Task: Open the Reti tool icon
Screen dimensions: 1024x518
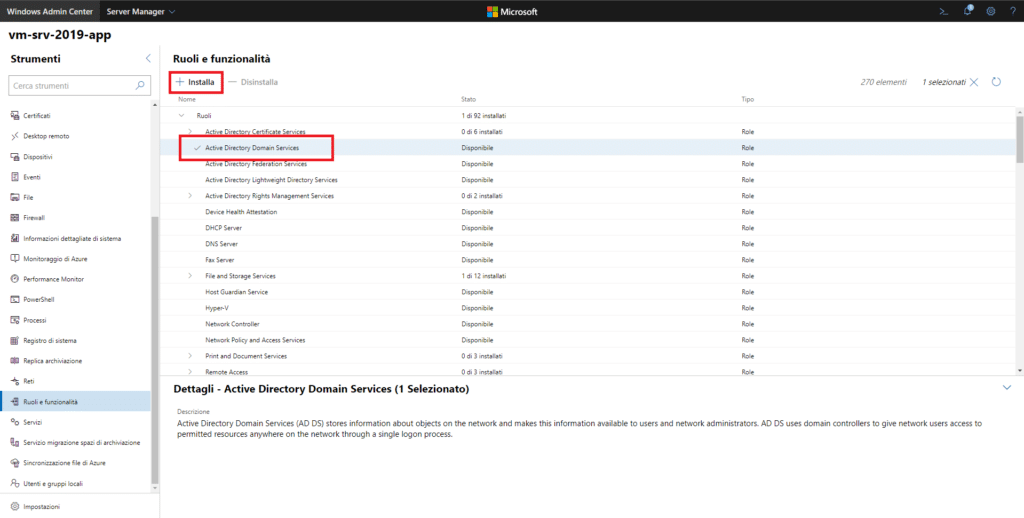Action: tap(15, 381)
